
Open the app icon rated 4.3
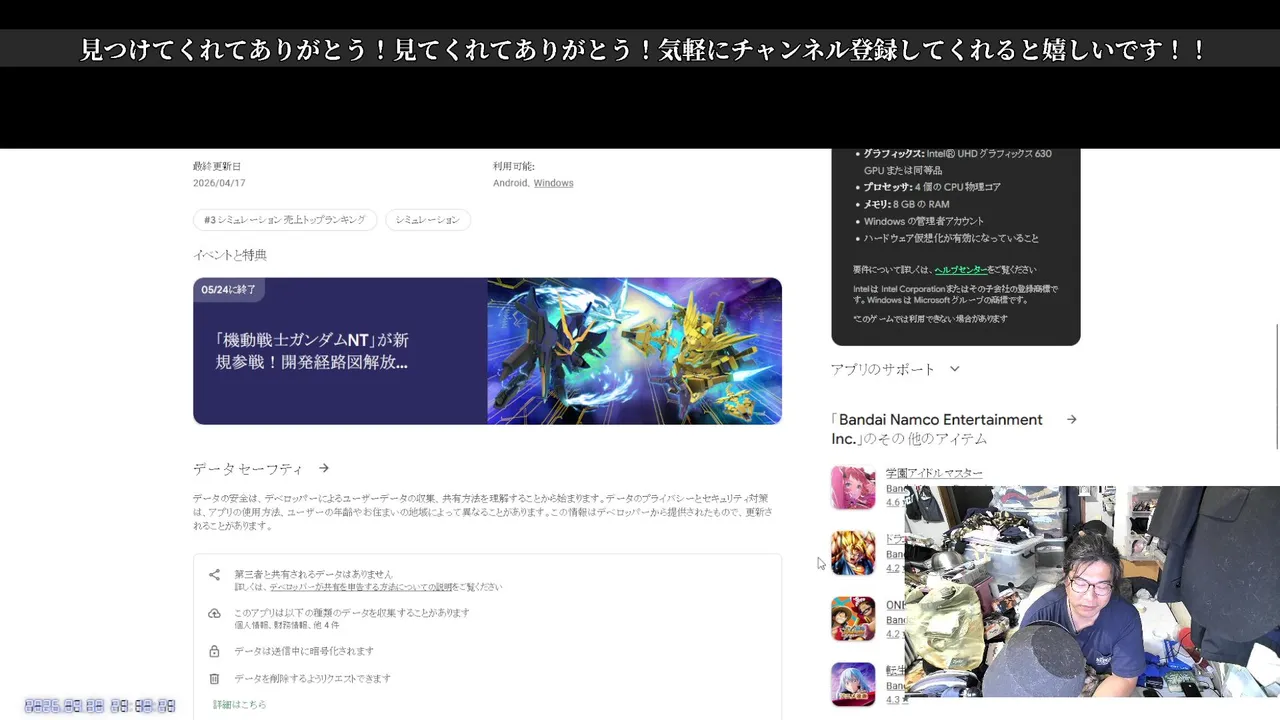(x=853, y=685)
